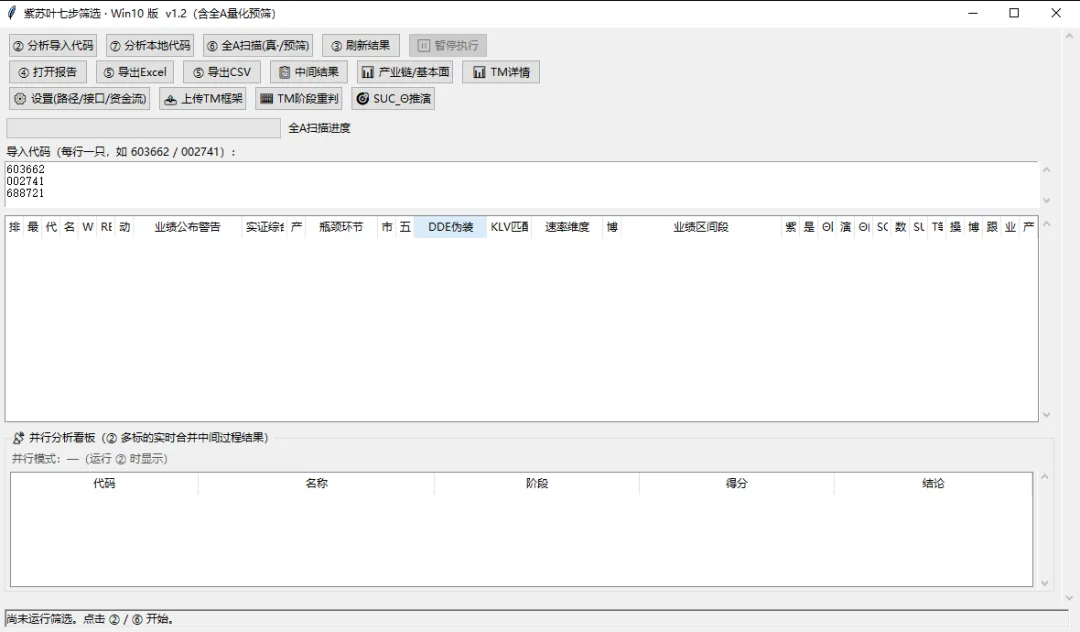This screenshot has width=1080, height=632.
Task: Click into the import codes text box
Action: pyautogui.click(x=521, y=185)
